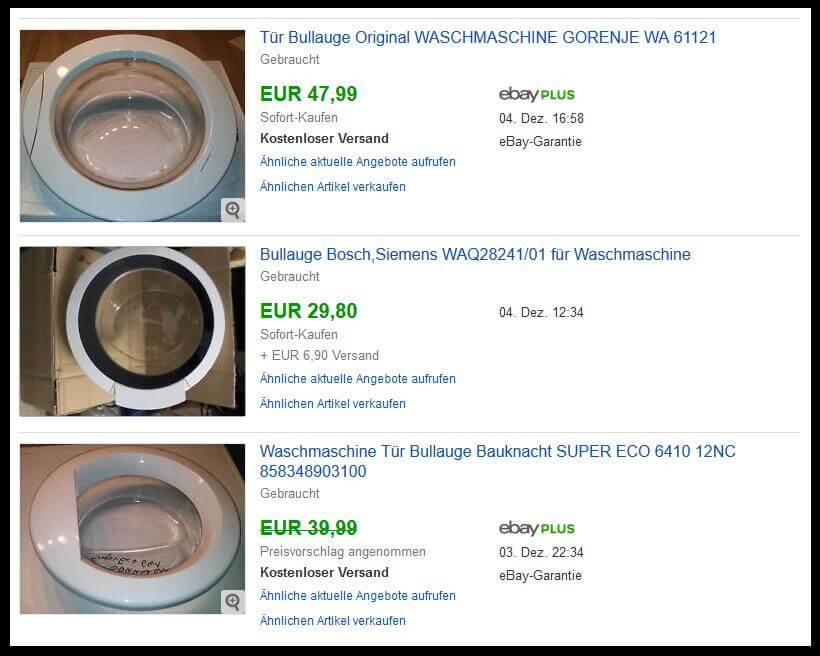Click magnifier icon on Gorenje door image
The image size is (820, 656).
click(233, 210)
